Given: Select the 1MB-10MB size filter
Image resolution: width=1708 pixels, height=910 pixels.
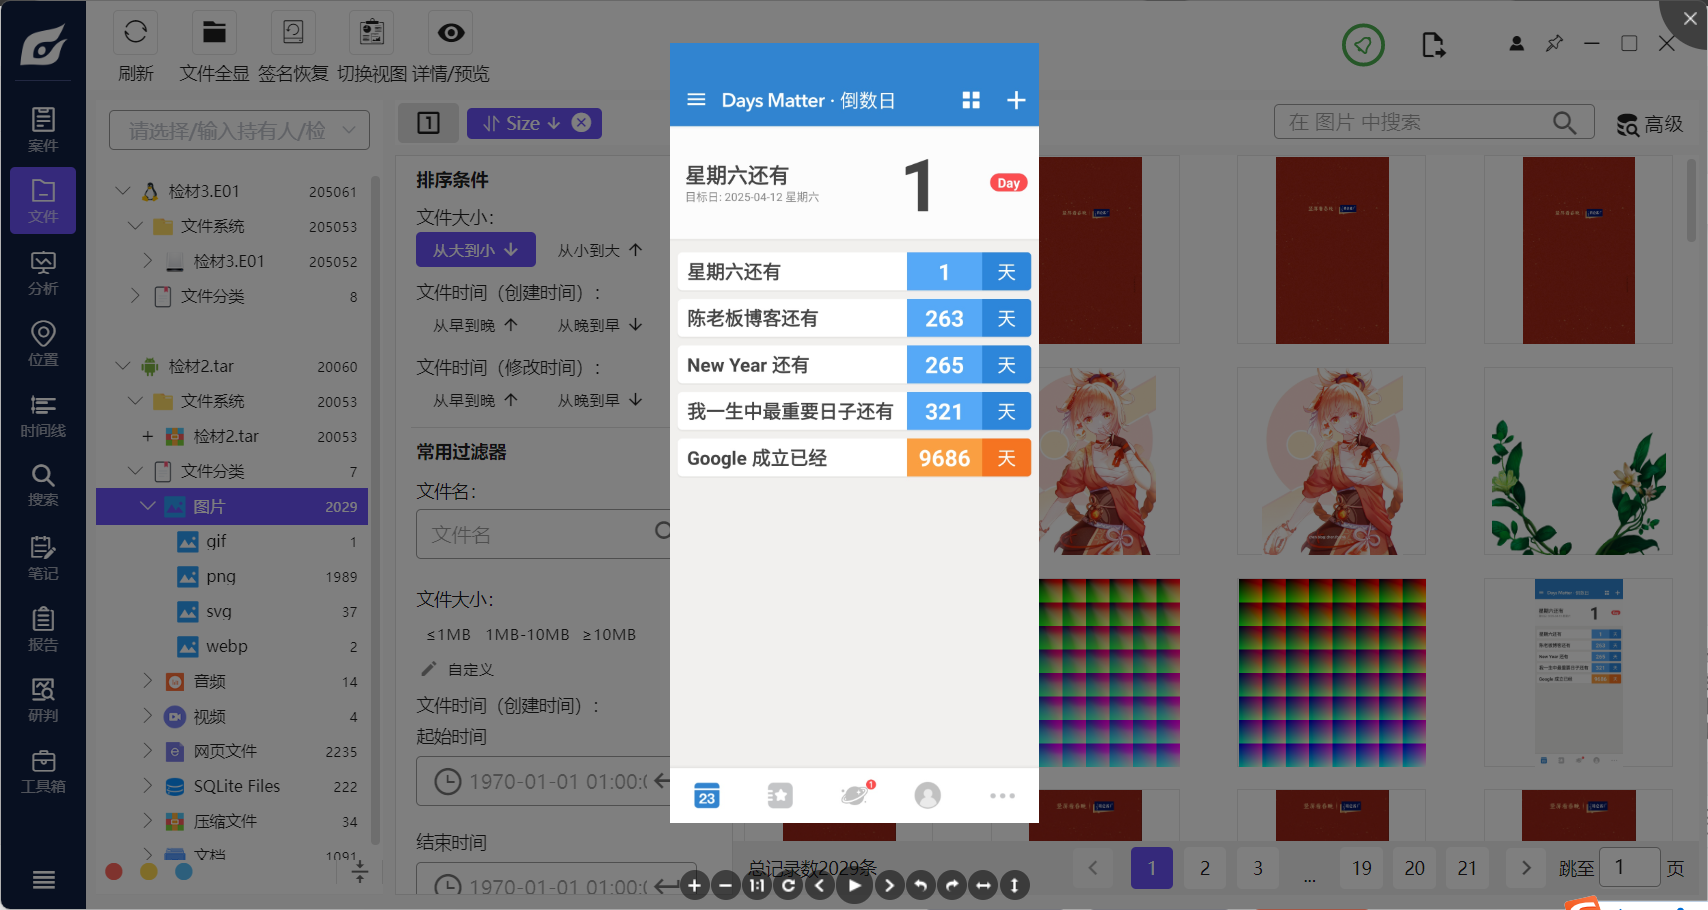Looking at the screenshot, I should [x=527, y=635].
